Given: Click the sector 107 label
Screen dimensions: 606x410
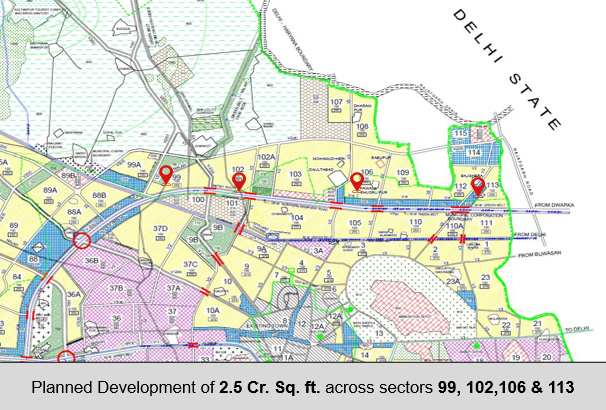Looking at the screenshot, I should (338, 103).
